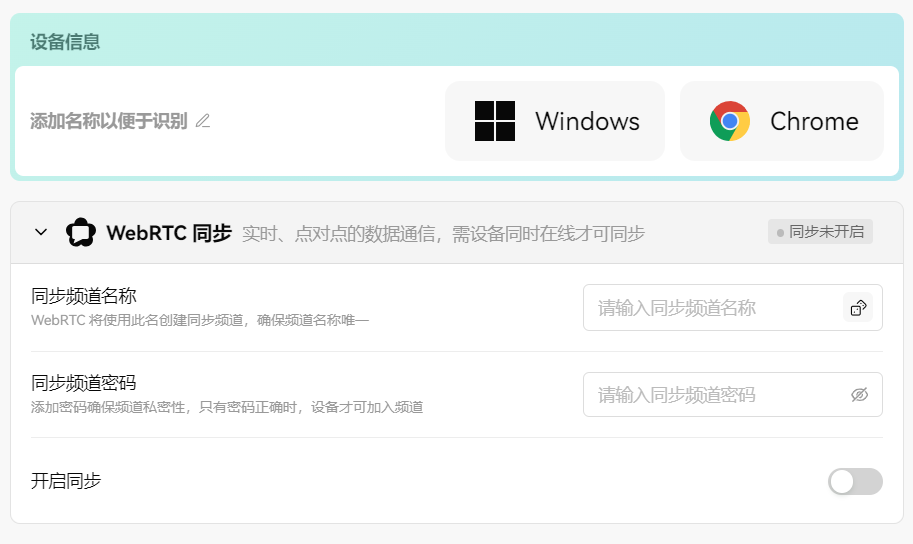The width and height of the screenshot is (913, 544).
Task: Click the 设备信息 heading
Action: click(x=65, y=42)
